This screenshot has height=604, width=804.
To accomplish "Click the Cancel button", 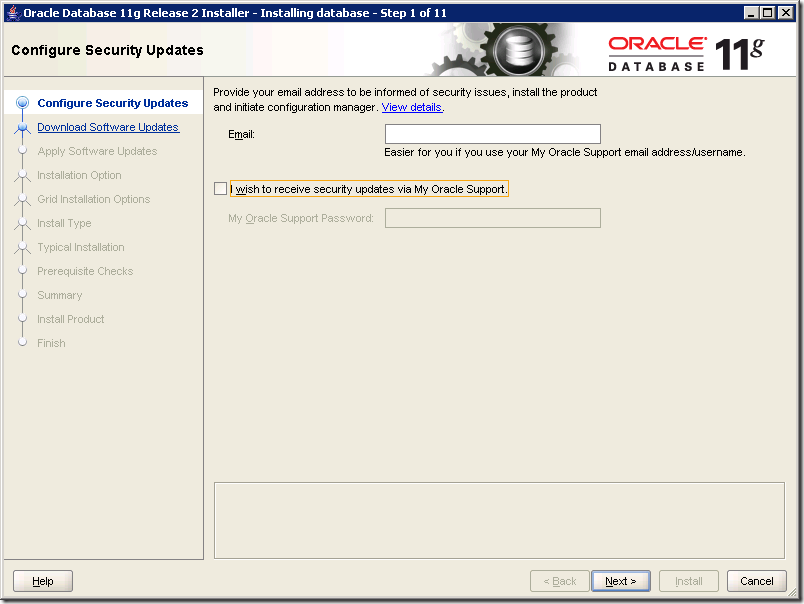I will pyautogui.click(x=756, y=581).
